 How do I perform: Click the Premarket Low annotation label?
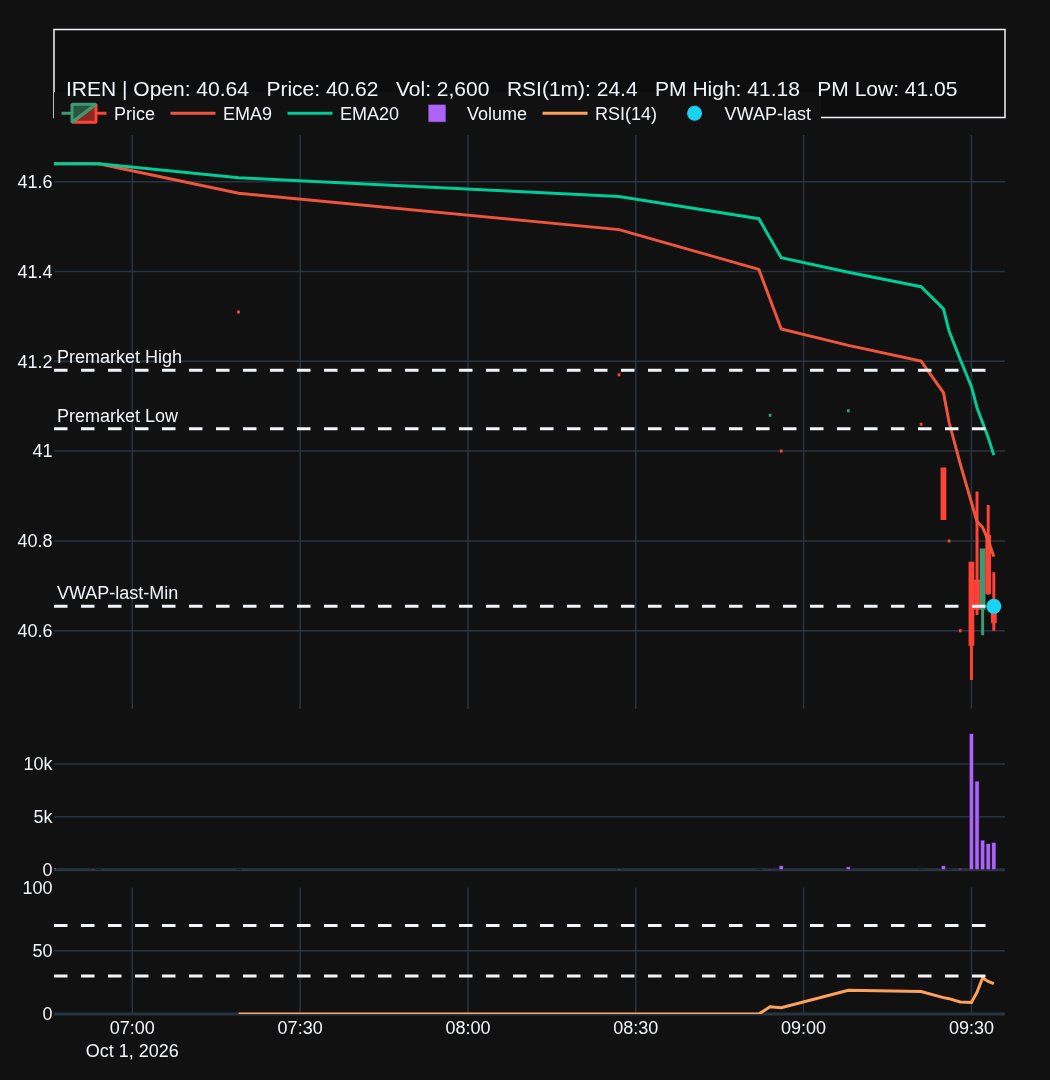pos(117,416)
